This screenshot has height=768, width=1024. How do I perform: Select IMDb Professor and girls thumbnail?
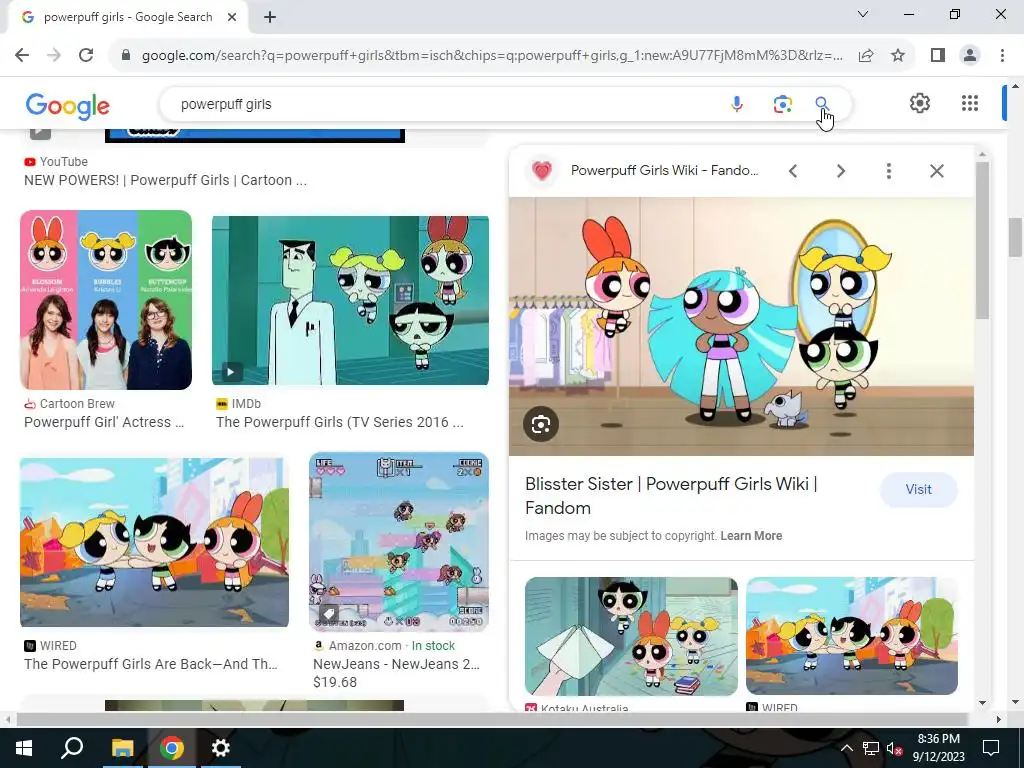pyautogui.click(x=350, y=300)
